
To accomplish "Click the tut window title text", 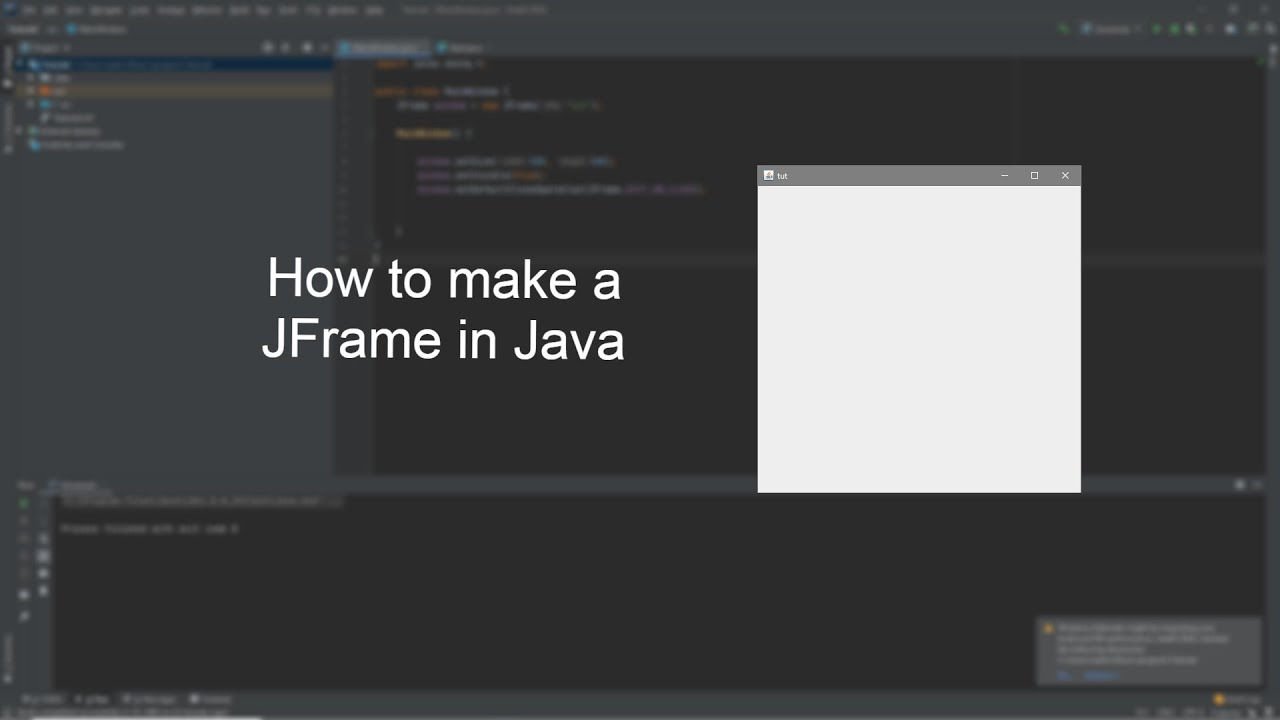I will [x=782, y=176].
